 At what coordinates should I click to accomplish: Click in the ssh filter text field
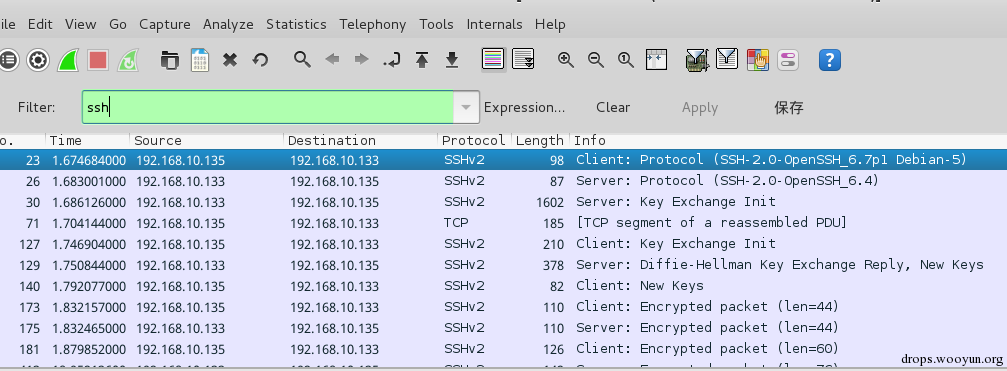click(x=268, y=107)
